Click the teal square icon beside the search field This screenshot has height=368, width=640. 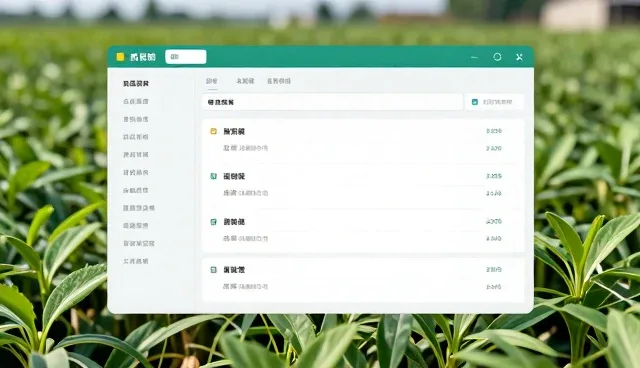pos(475,102)
